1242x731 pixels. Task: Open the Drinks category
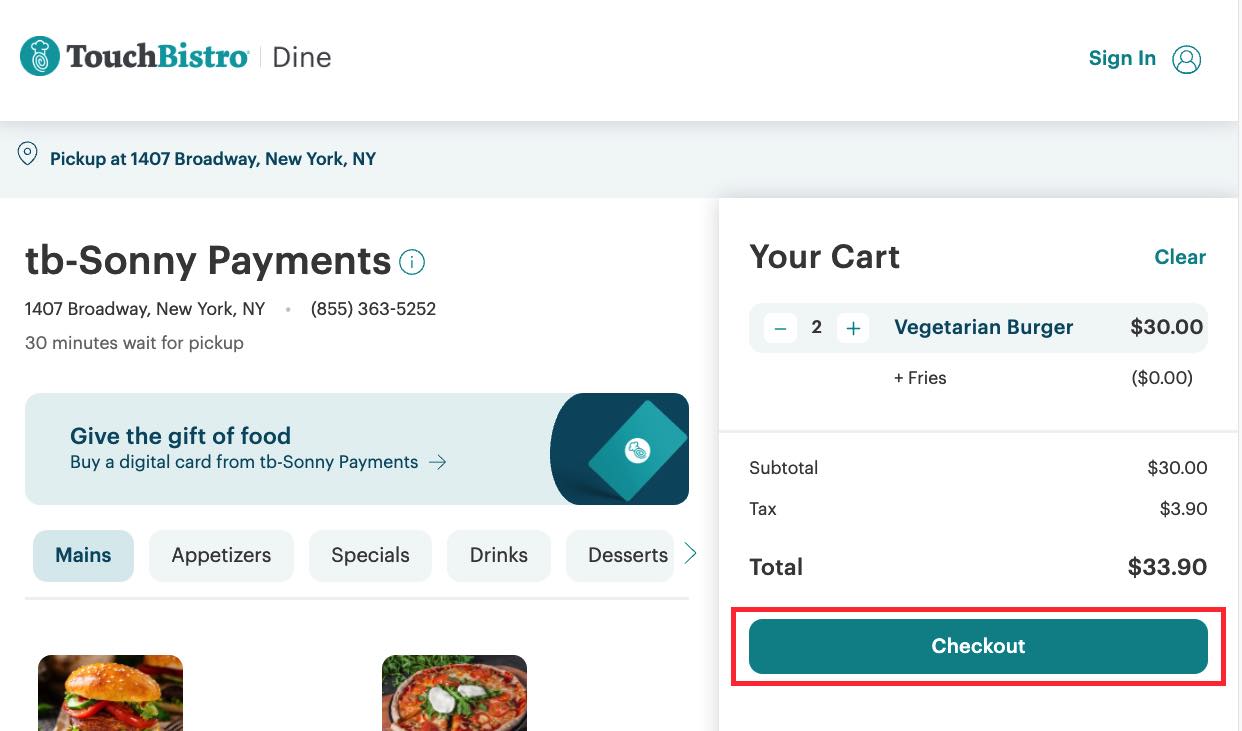[x=498, y=554]
